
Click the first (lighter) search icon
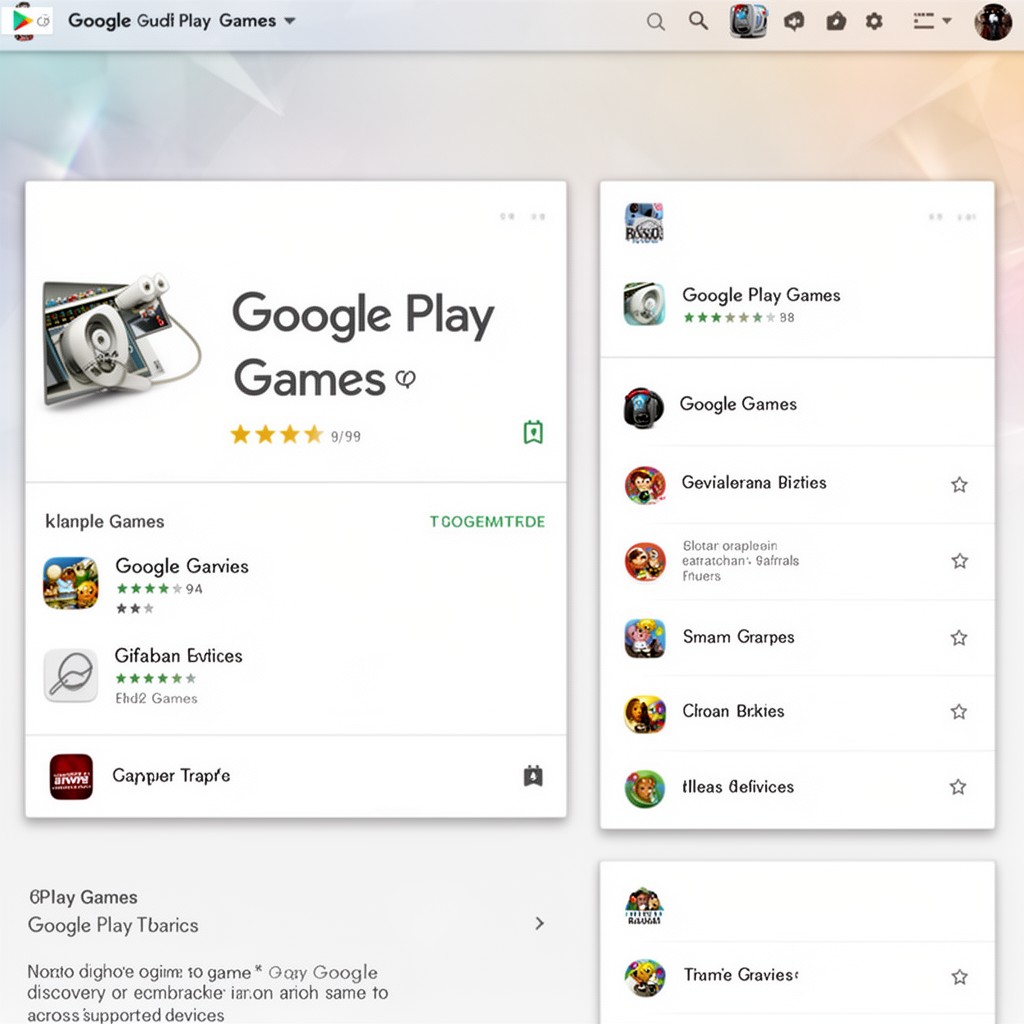(656, 22)
